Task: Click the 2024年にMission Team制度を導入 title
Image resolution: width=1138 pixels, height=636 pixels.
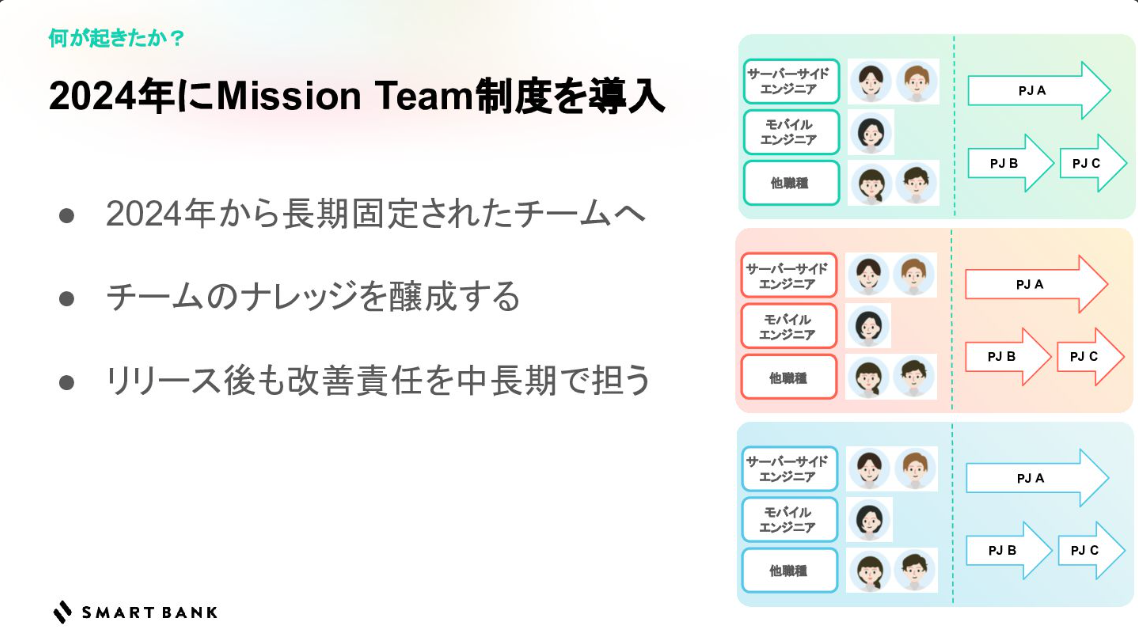Action: click(x=356, y=97)
